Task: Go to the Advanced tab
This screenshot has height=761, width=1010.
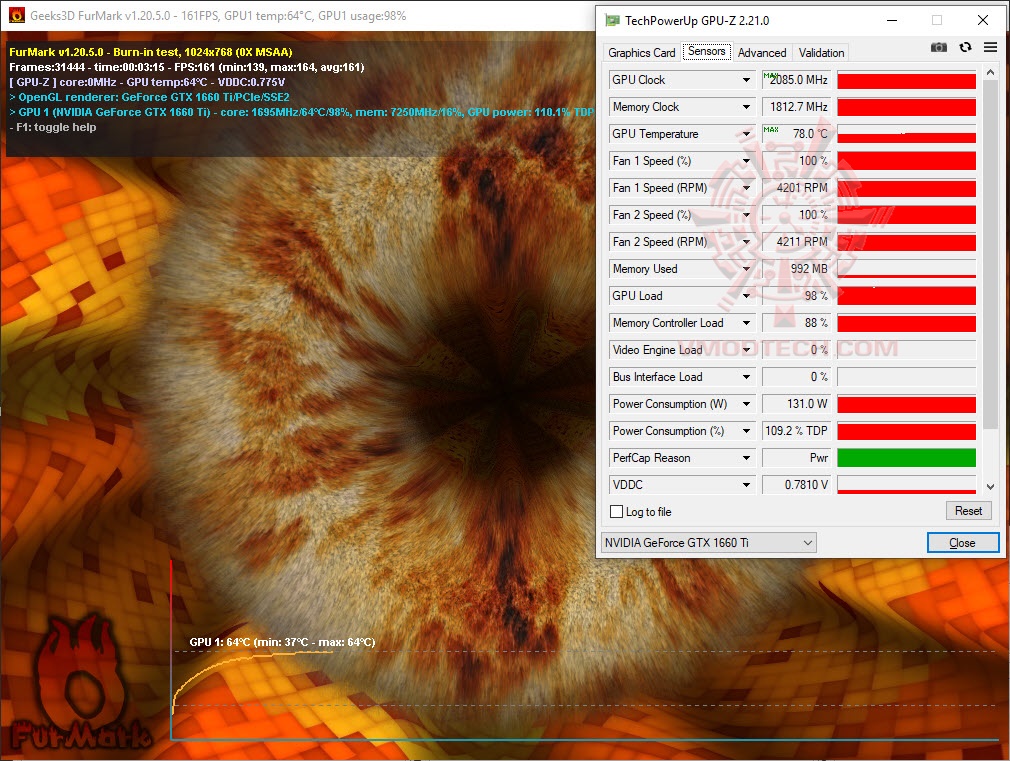Action: 762,53
